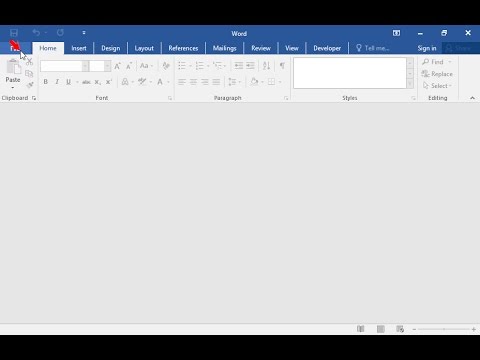This screenshot has width=480, height=360.
Task: Toggle Show paragraph marks pilcrow
Action: pyautogui.click(x=282, y=66)
